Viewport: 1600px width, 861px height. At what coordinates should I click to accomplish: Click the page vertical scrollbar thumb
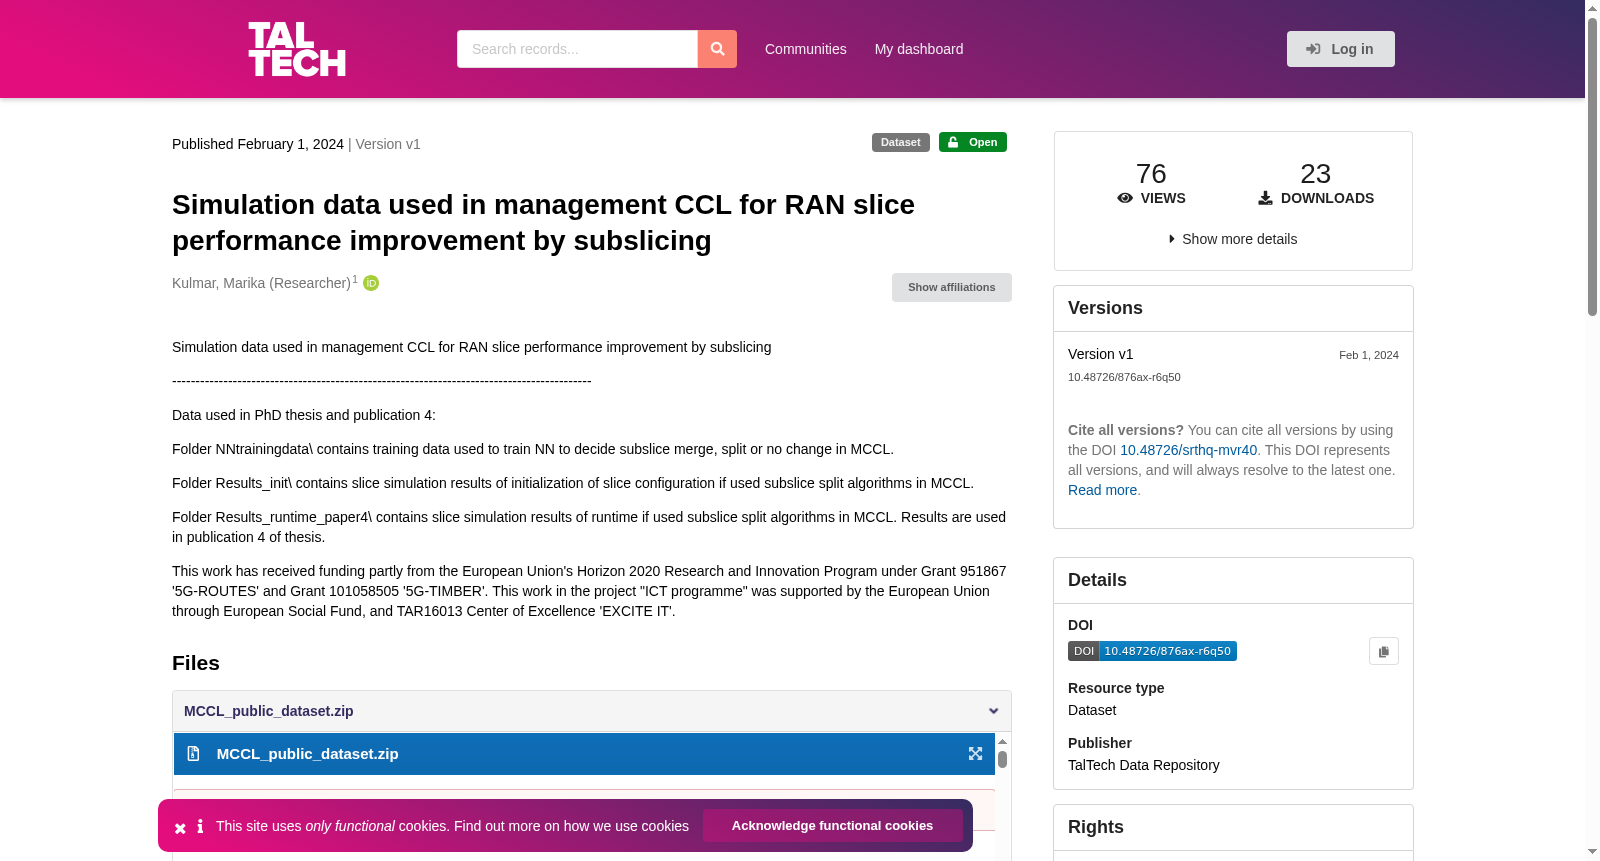1592,167
